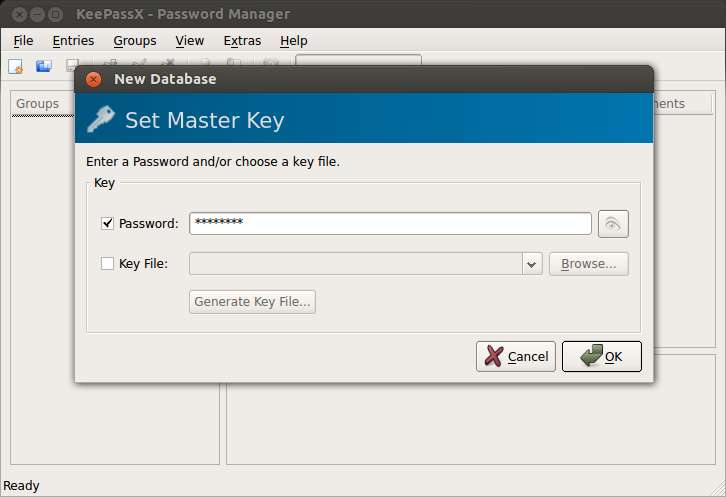Click the Key File path combo box field
This screenshot has height=497, width=726.
click(x=356, y=264)
